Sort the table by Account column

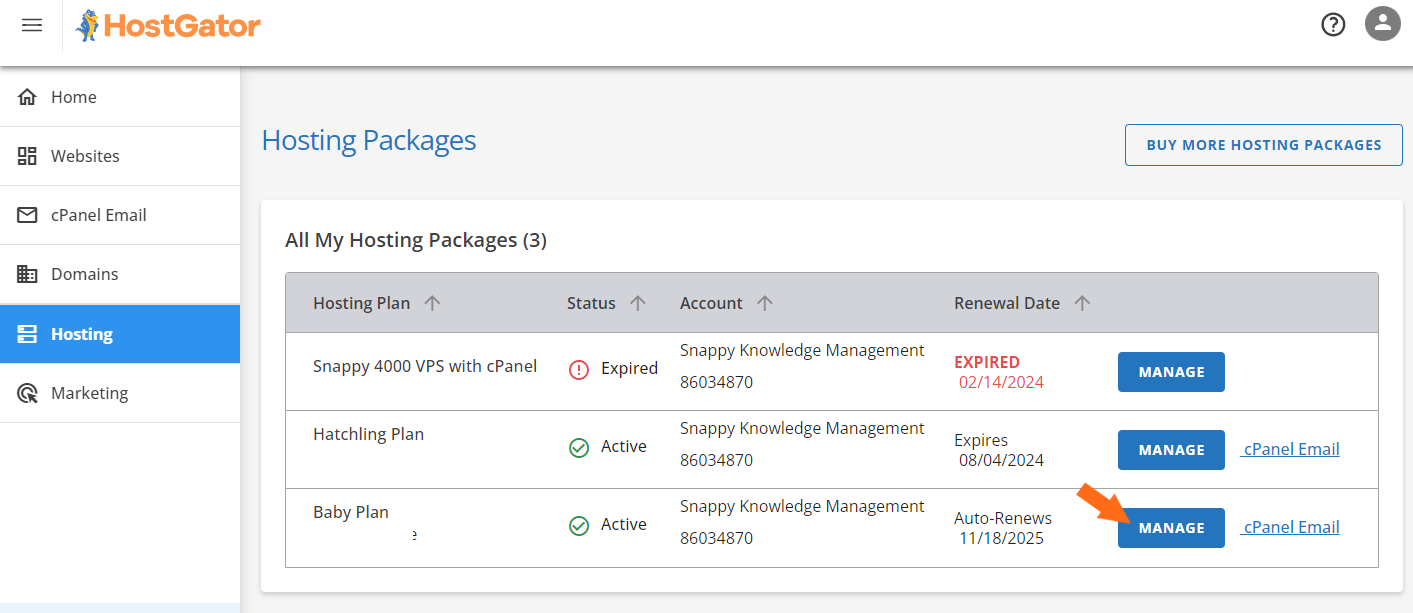click(766, 303)
